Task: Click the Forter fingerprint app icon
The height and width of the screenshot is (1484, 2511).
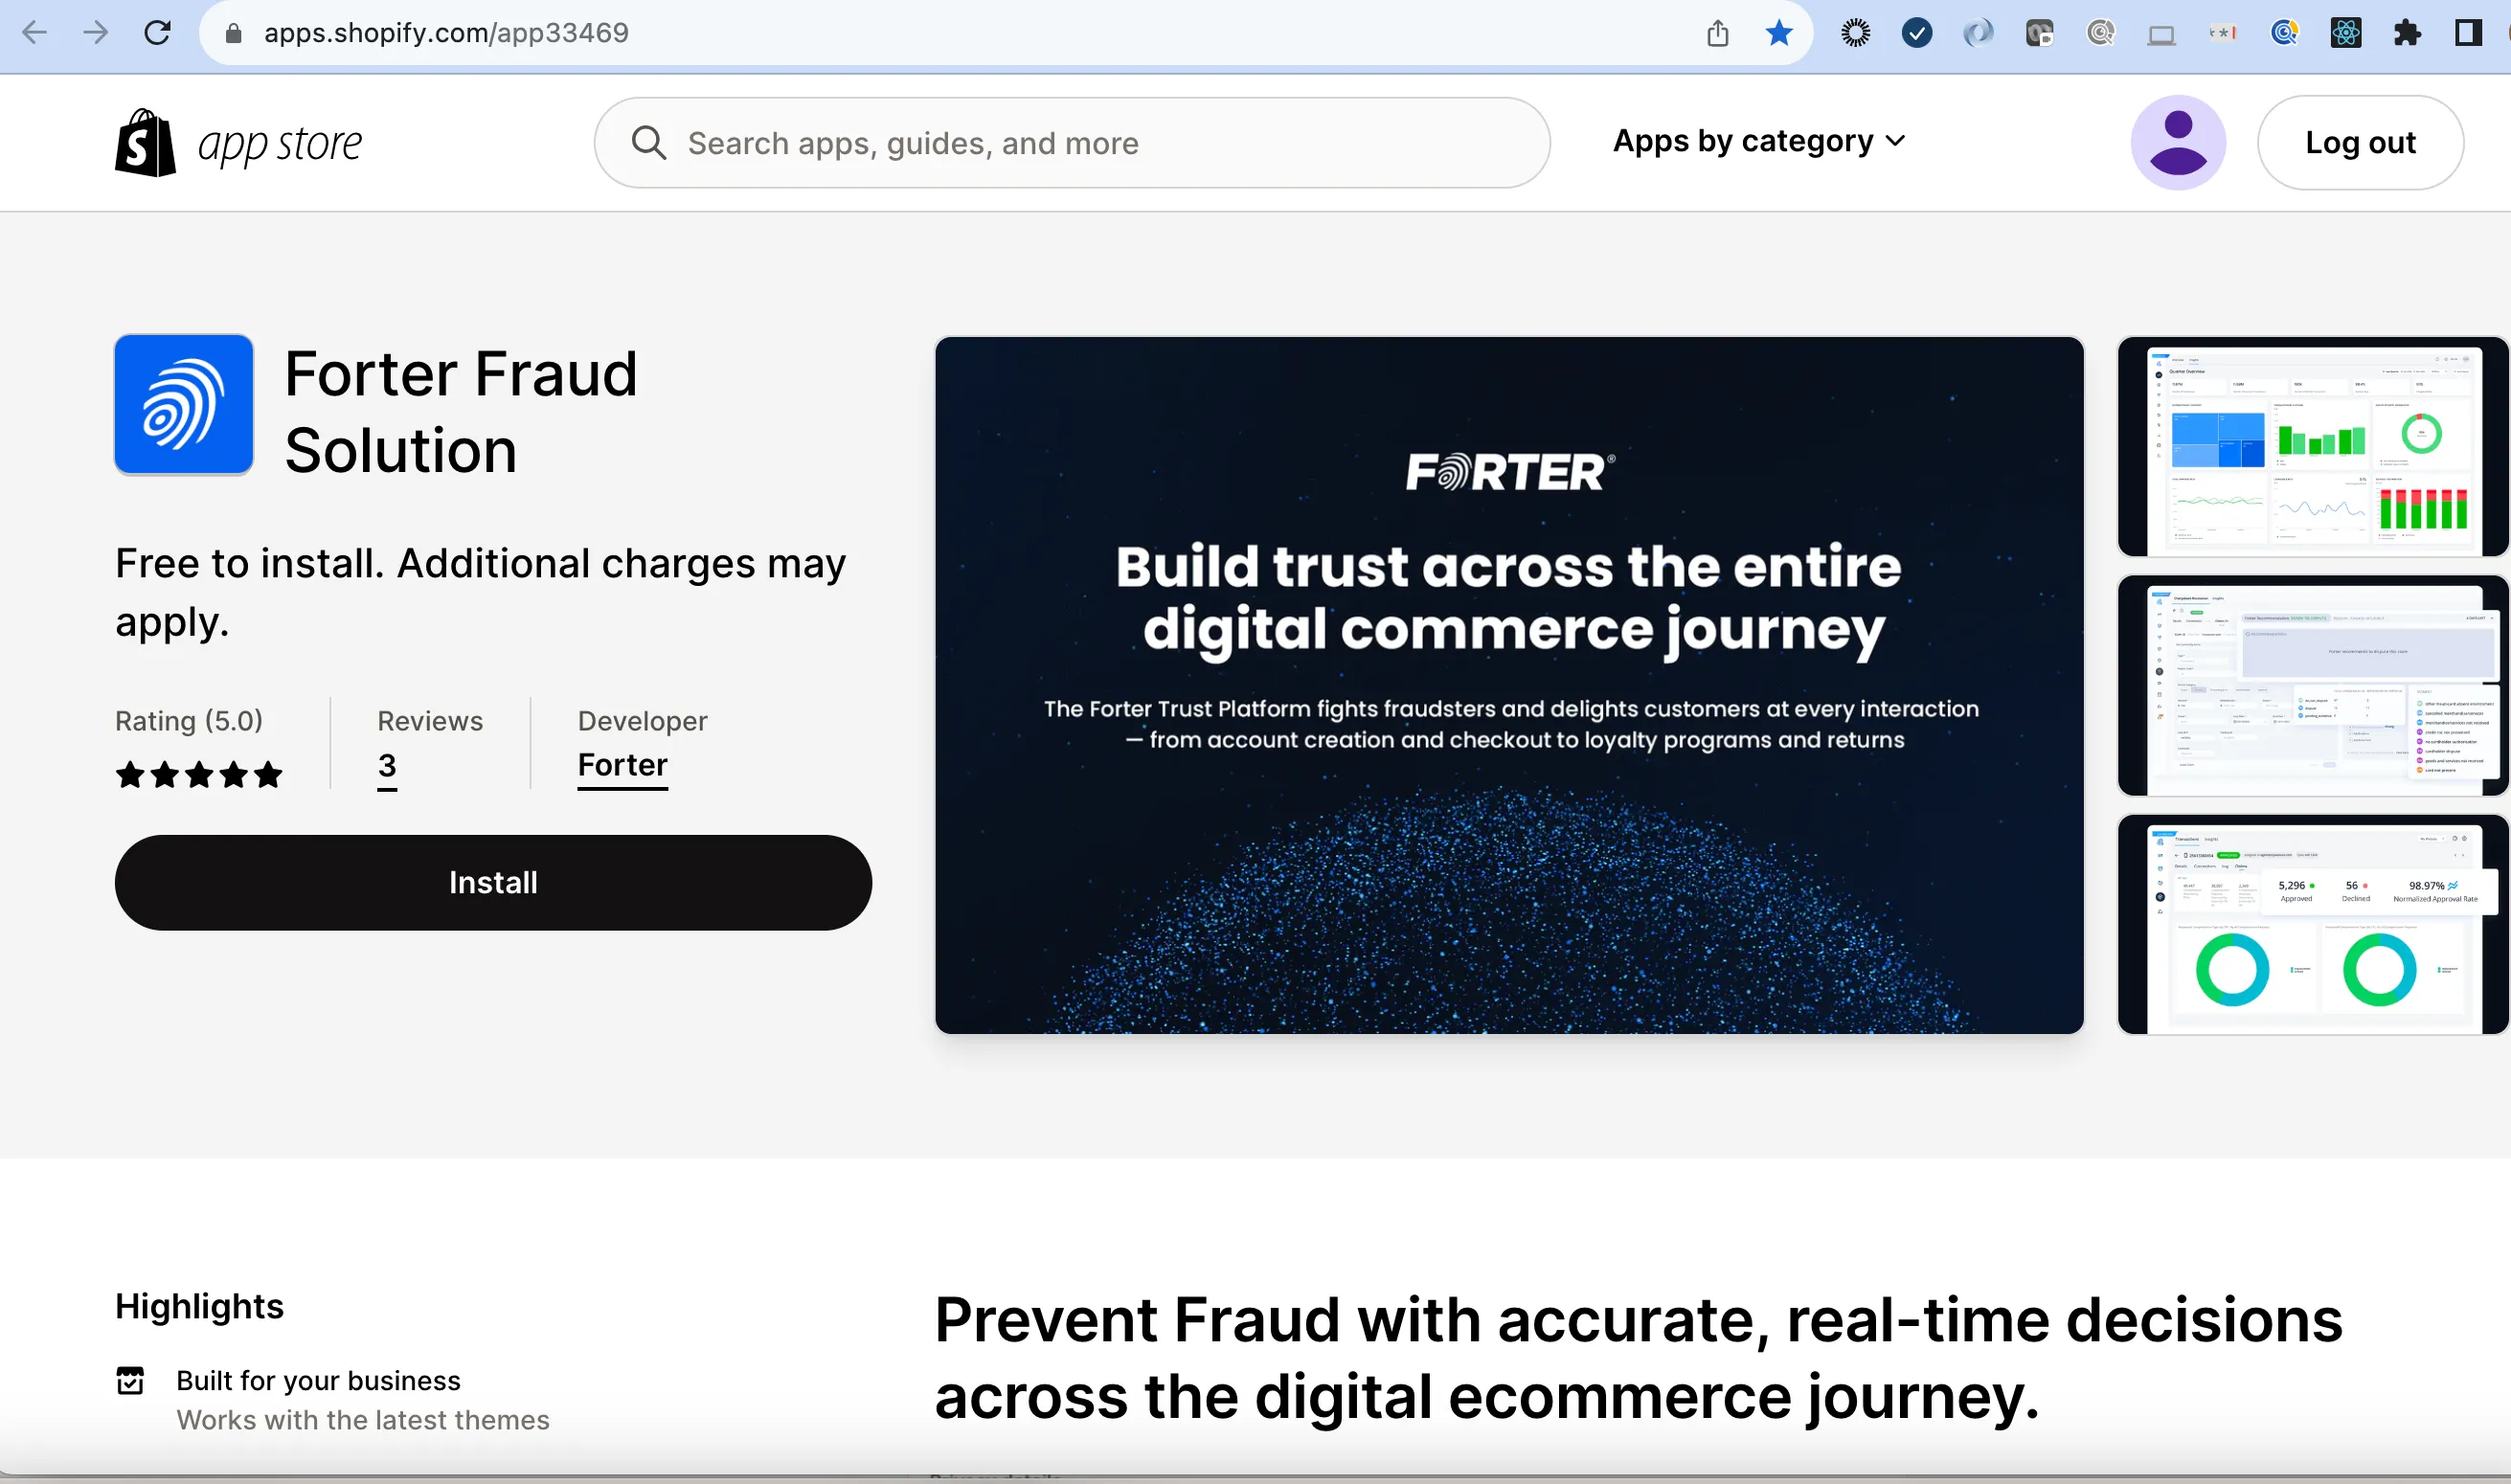Action: tap(184, 404)
